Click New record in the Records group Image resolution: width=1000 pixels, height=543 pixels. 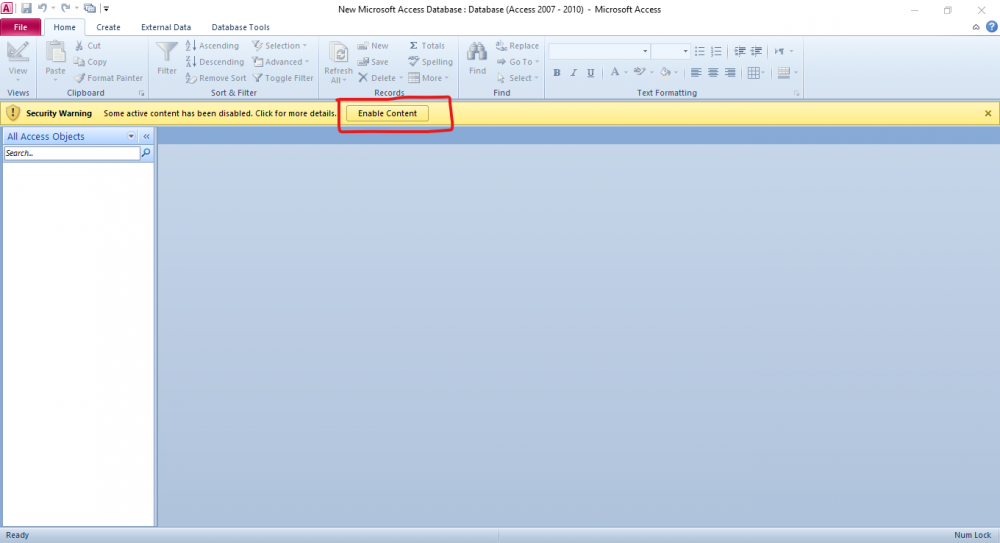(x=372, y=46)
